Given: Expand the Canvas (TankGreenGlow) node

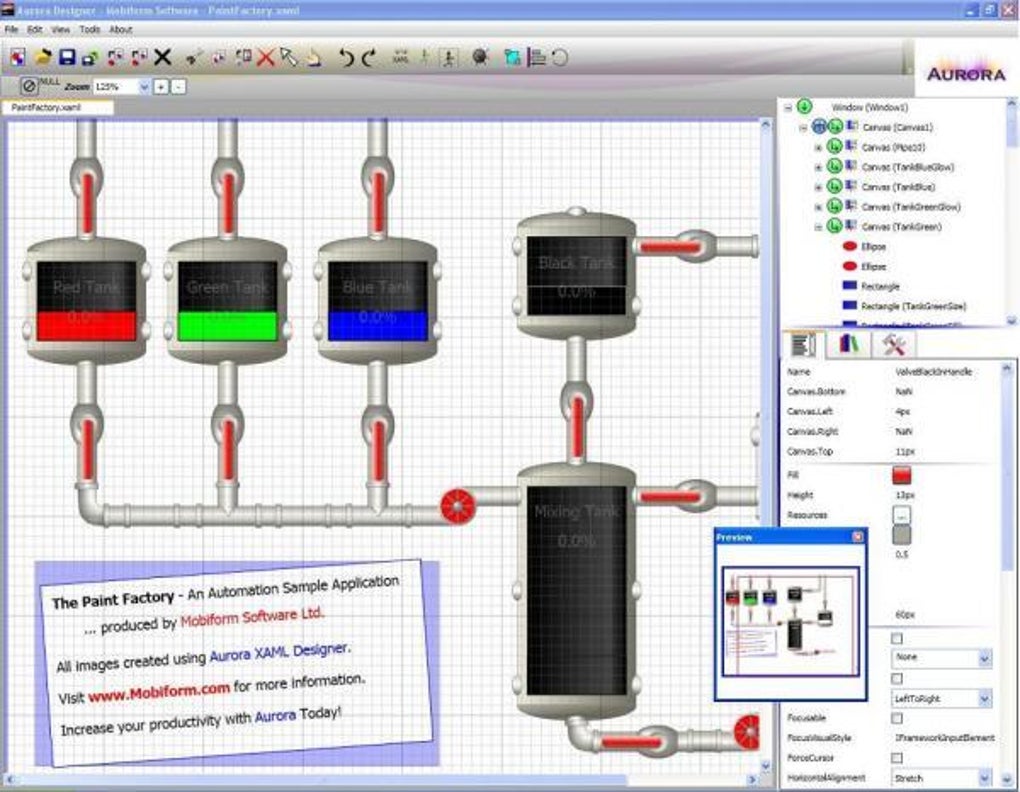Looking at the screenshot, I should pos(818,207).
